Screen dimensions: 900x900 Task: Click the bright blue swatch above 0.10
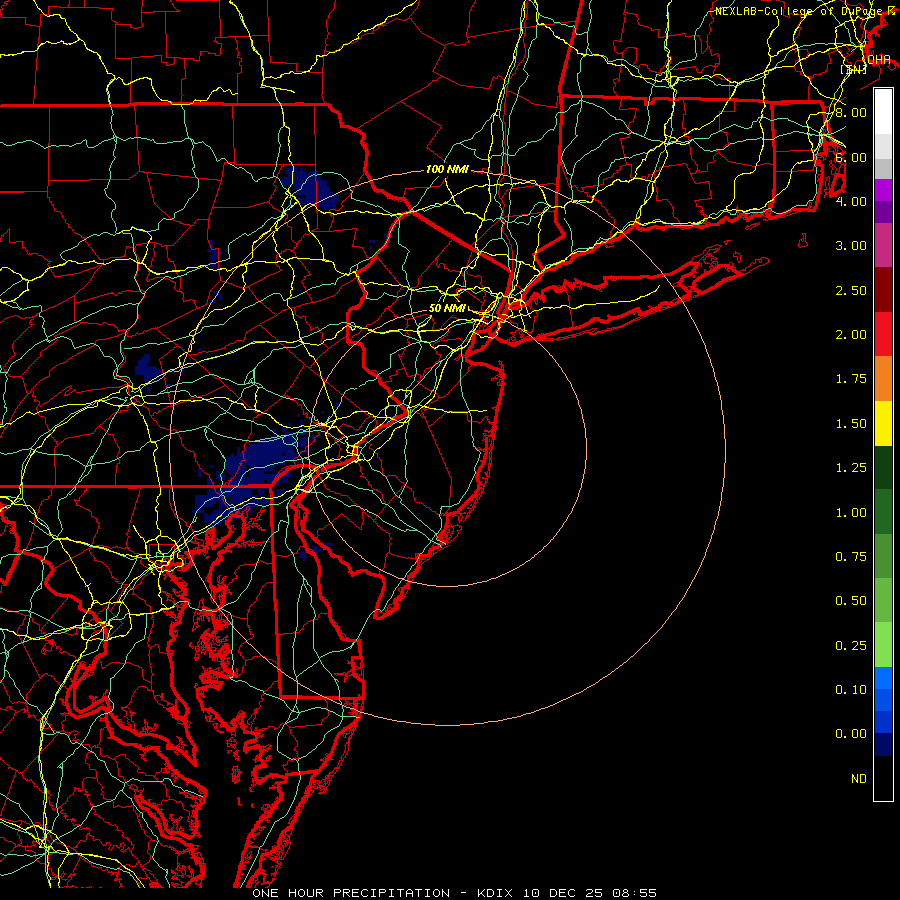point(883,678)
